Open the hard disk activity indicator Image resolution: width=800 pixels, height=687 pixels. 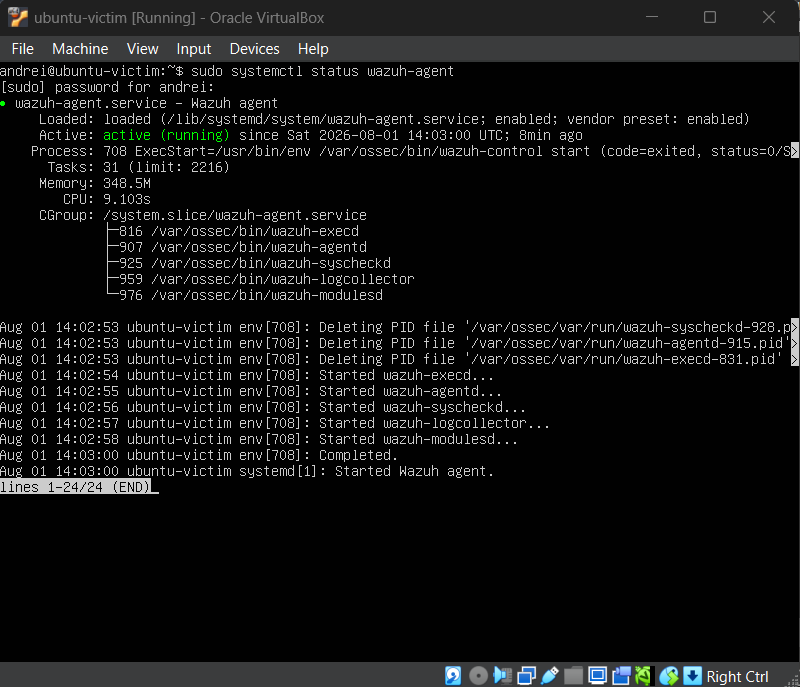tap(453, 676)
